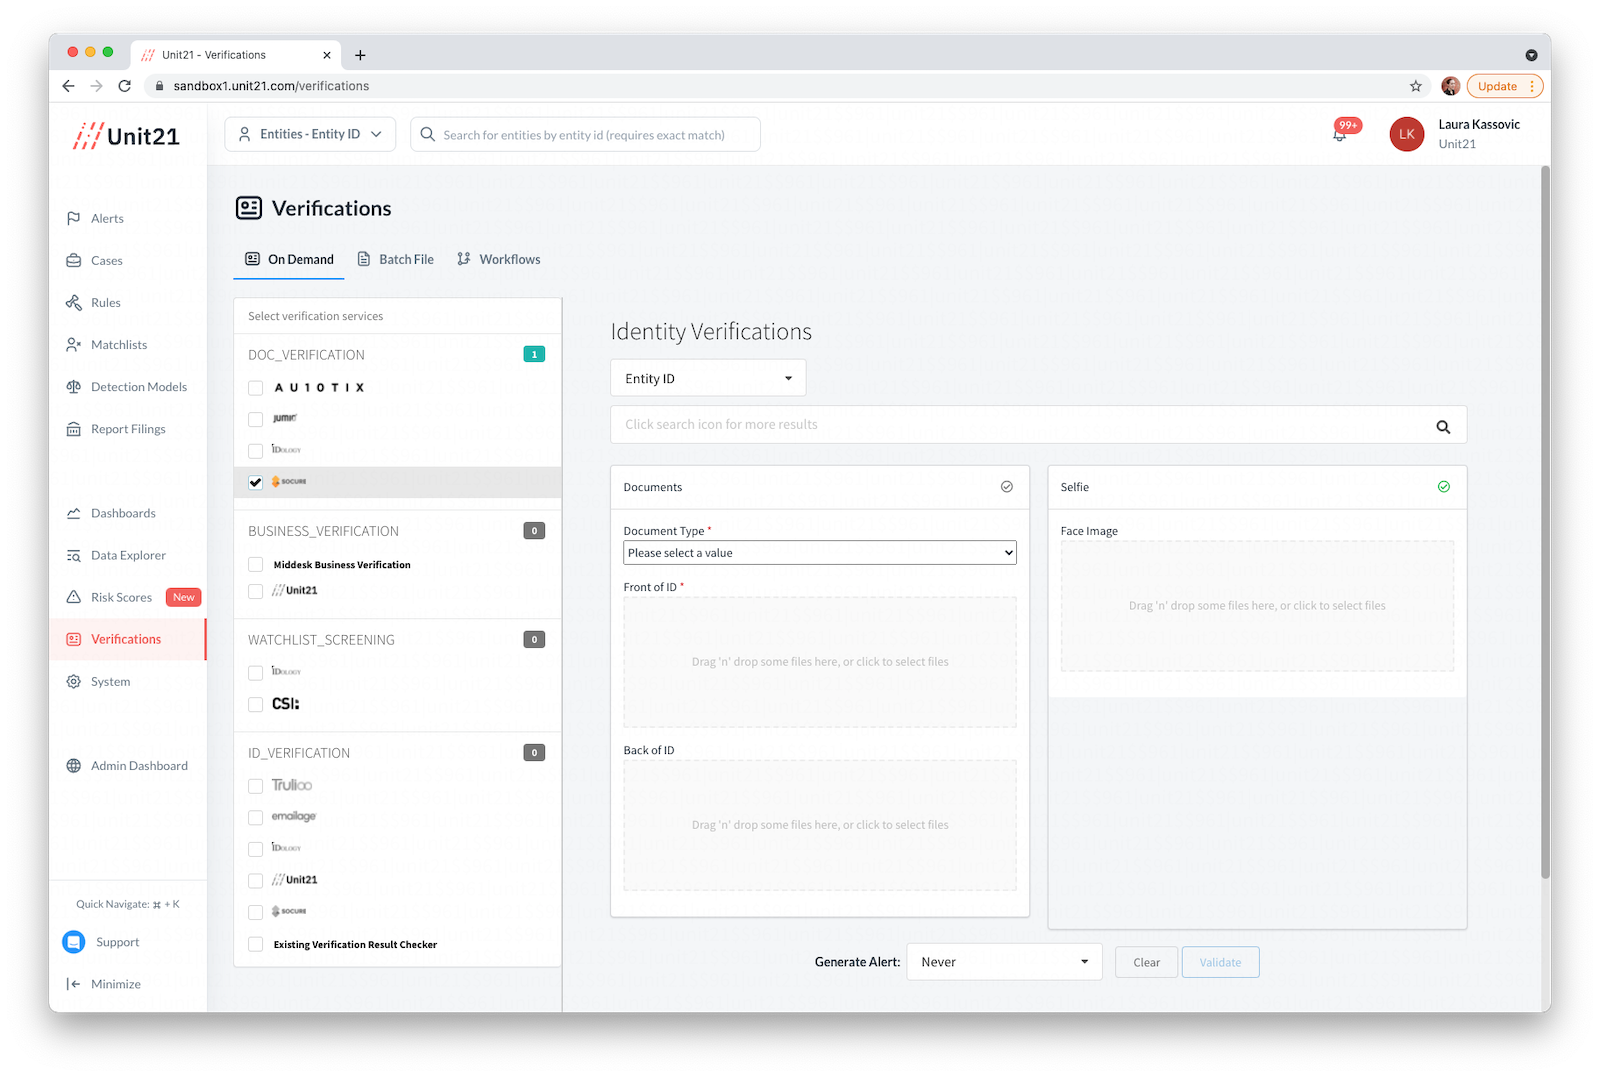The height and width of the screenshot is (1077, 1600).
Task: Click the search icon in identity search field
Action: [x=1443, y=426]
